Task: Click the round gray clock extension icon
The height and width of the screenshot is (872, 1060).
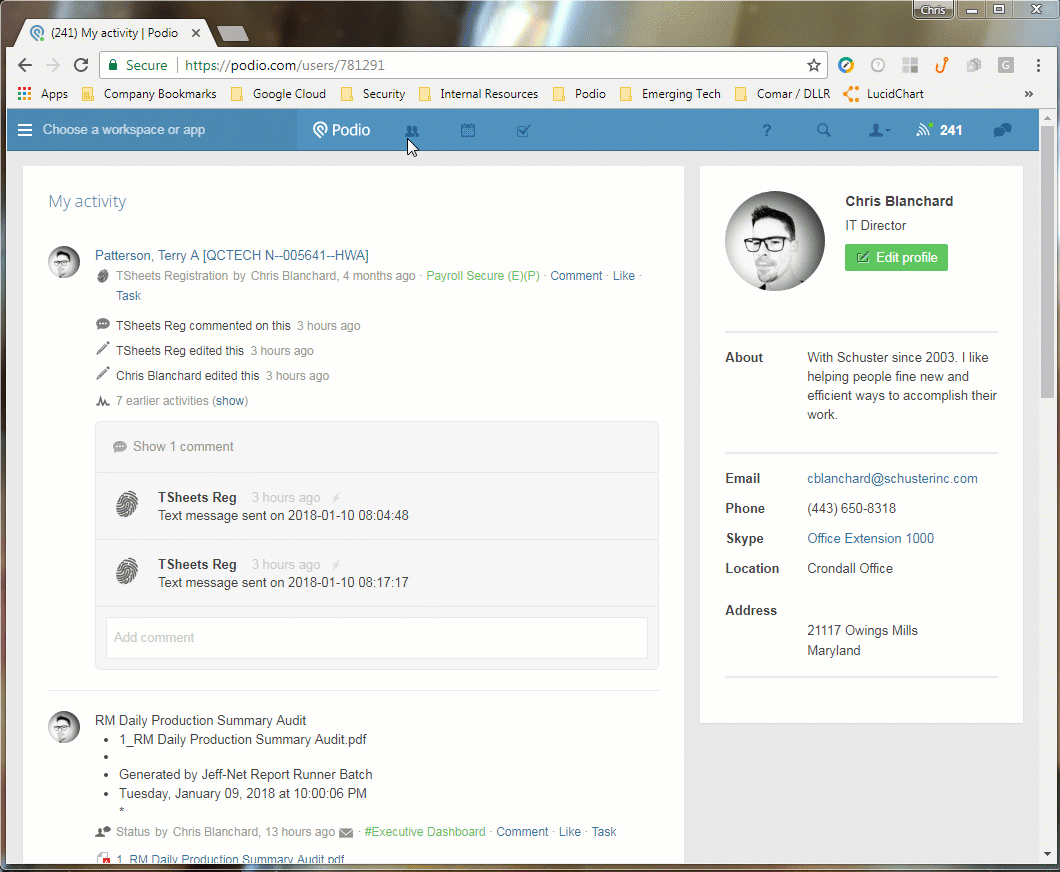Action: [877, 66]
